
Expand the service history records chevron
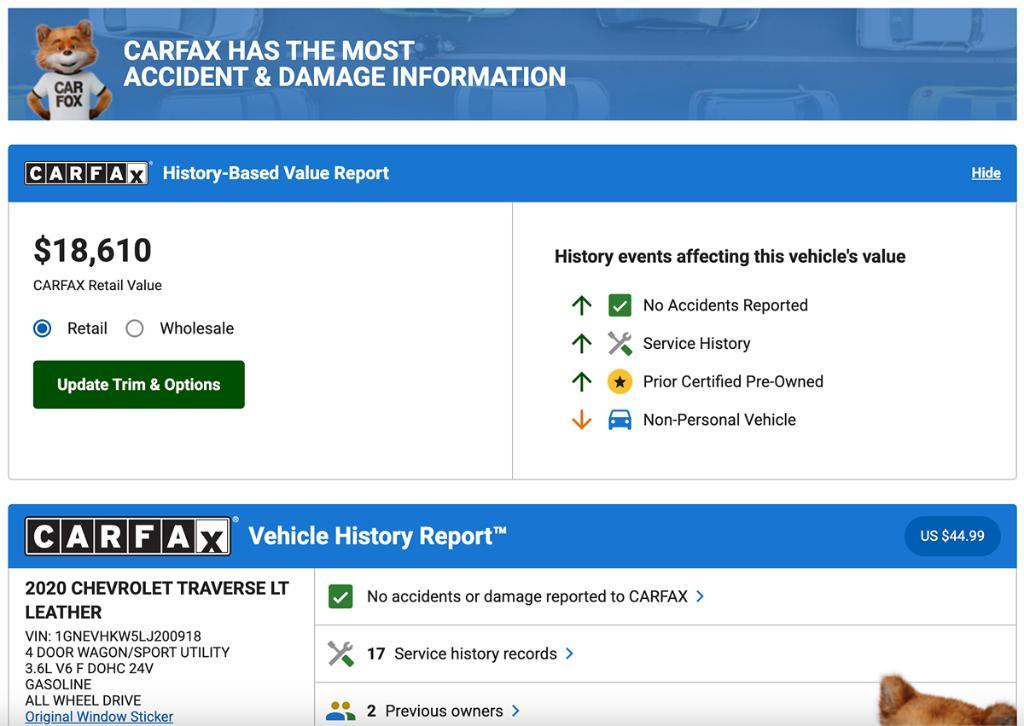pyautogui.click(x=569, y=654)
